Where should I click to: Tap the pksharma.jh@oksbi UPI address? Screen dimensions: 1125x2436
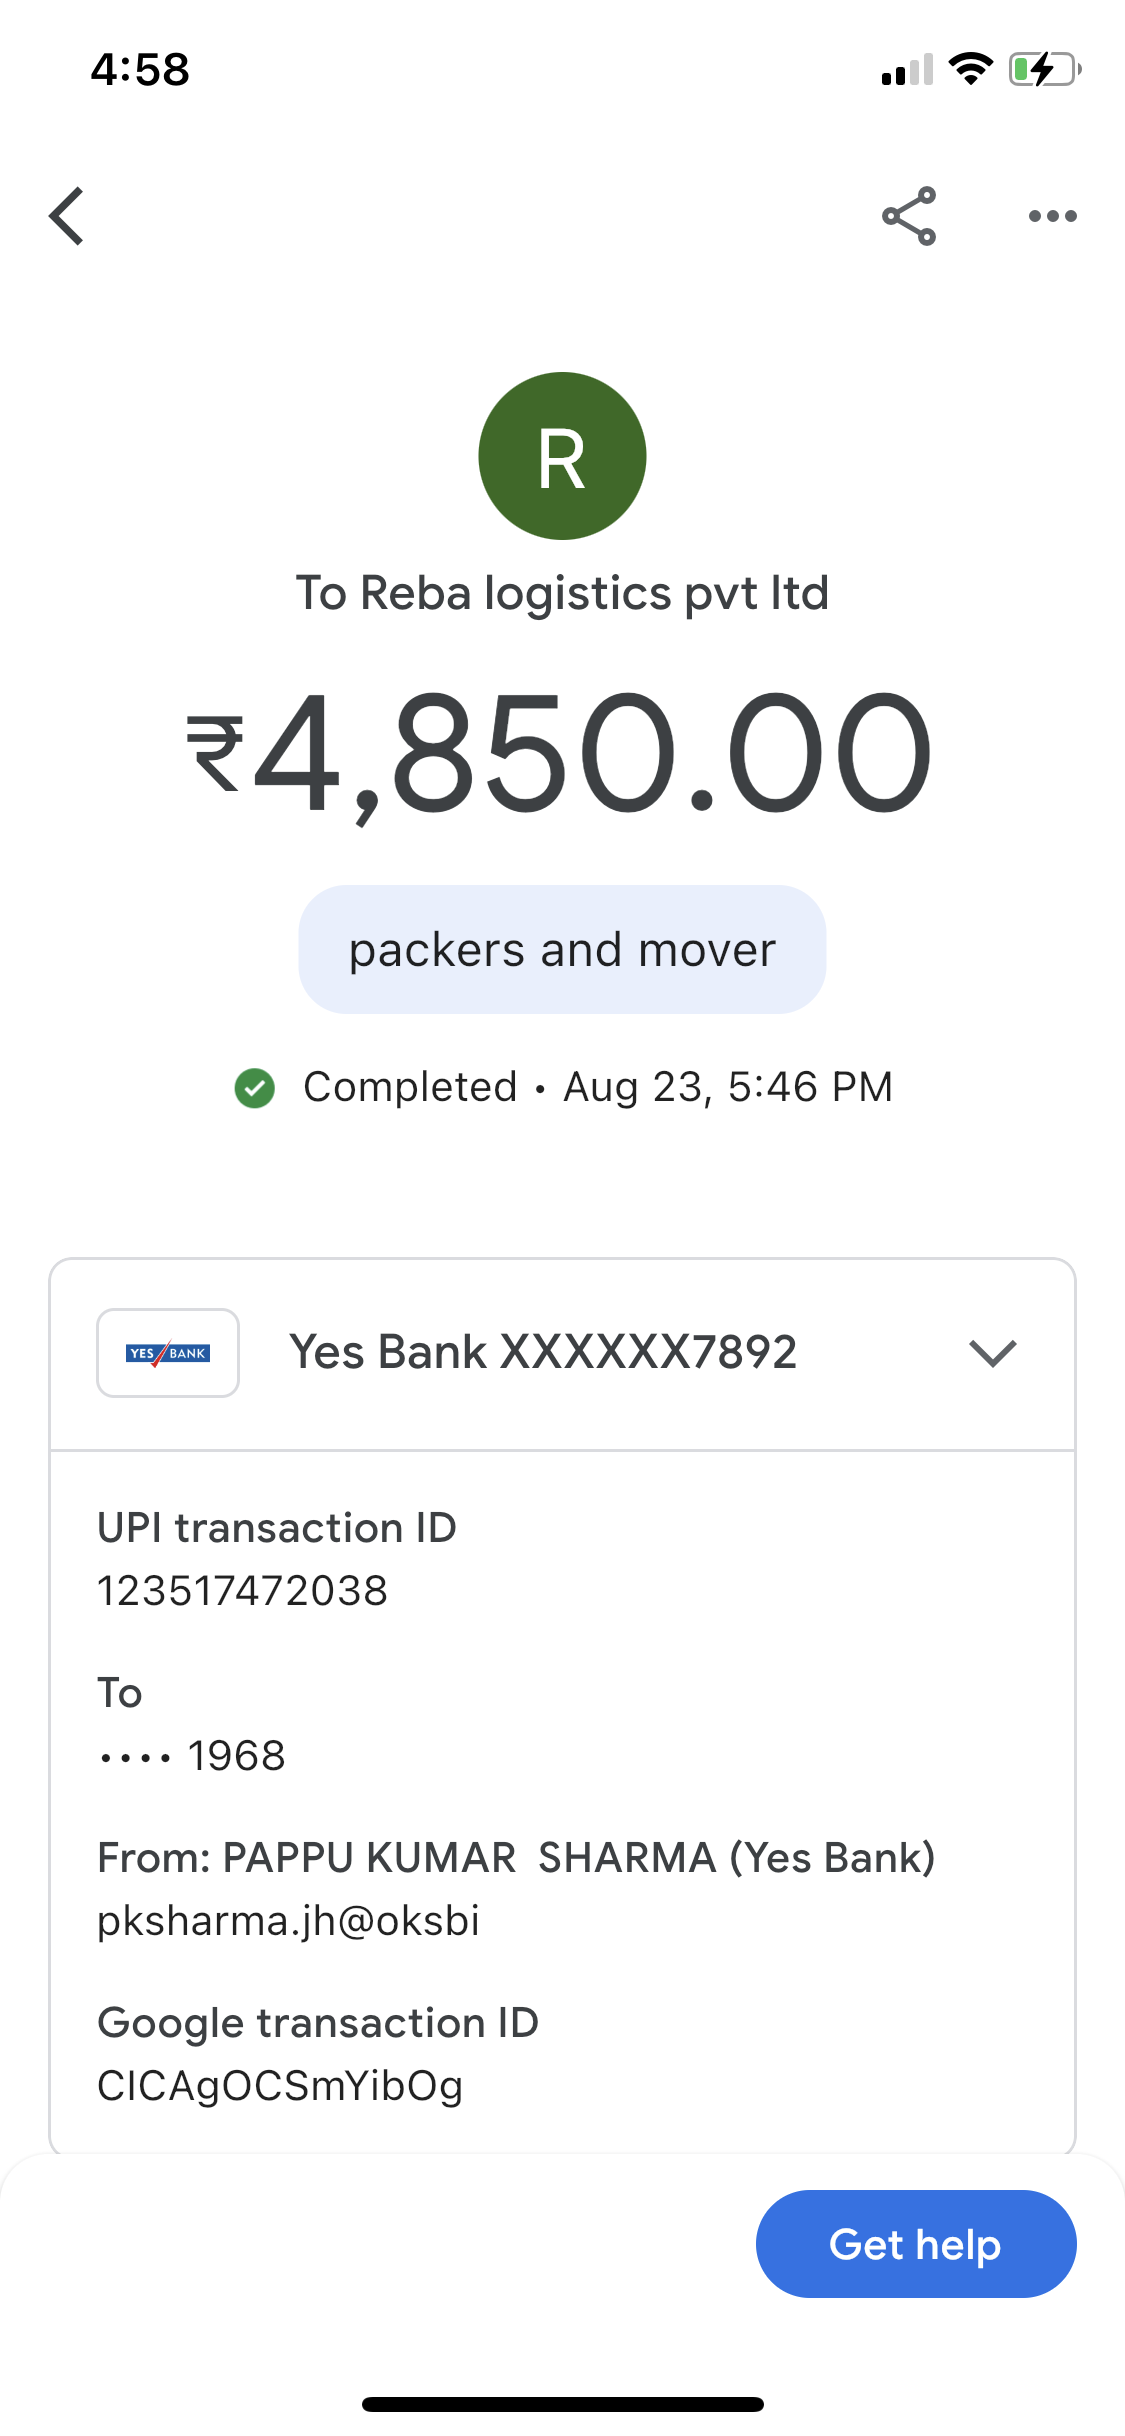click(288, 1921)
